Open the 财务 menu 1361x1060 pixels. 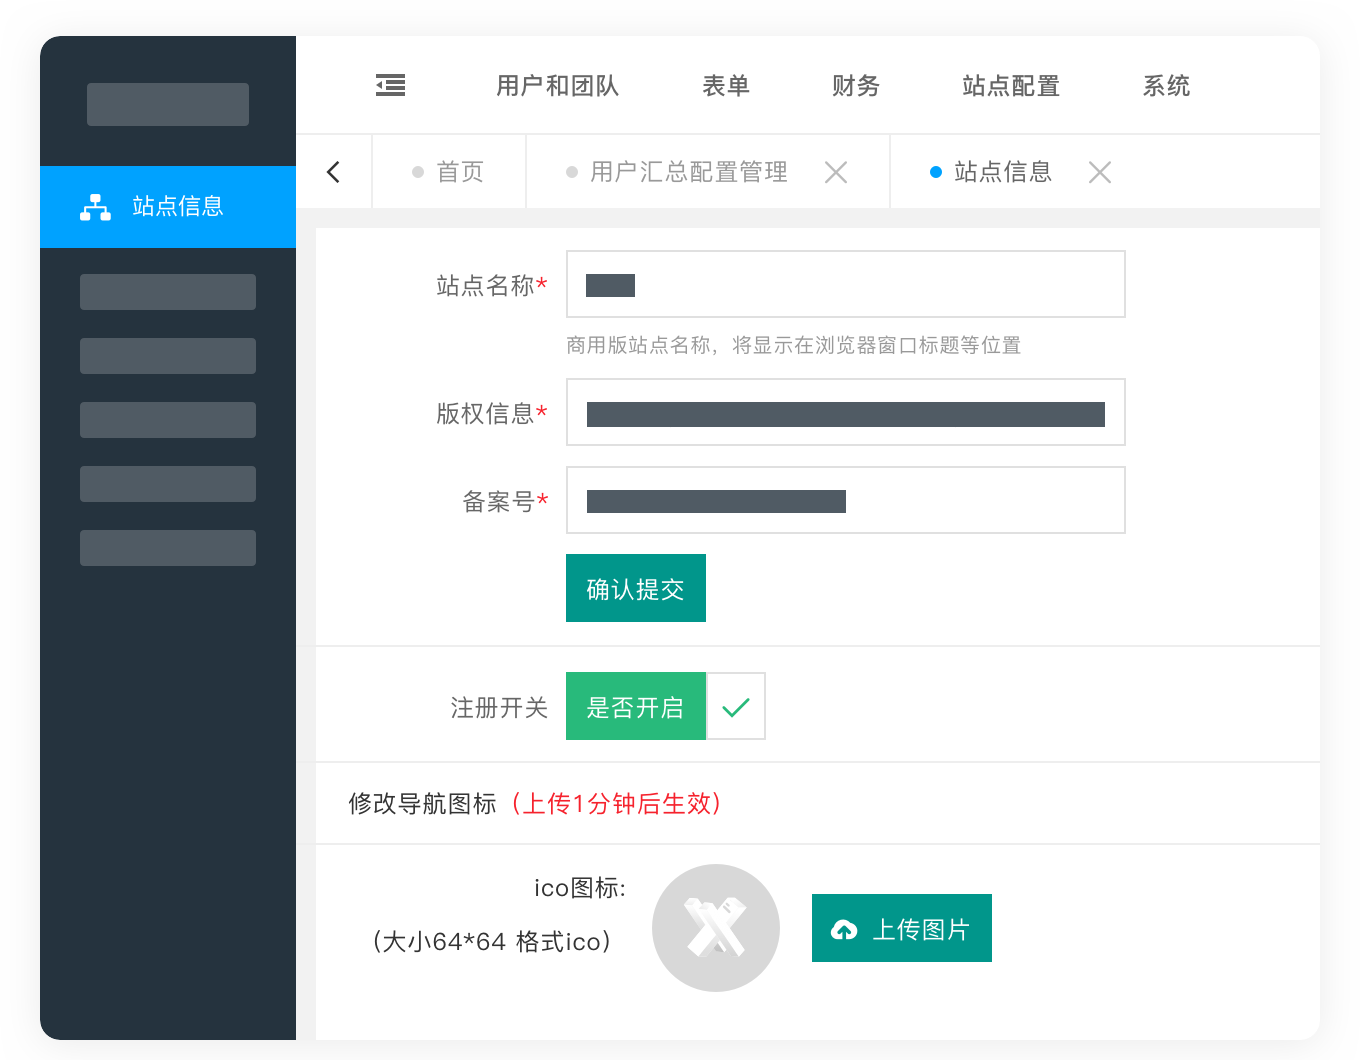(x=855, y=86)
